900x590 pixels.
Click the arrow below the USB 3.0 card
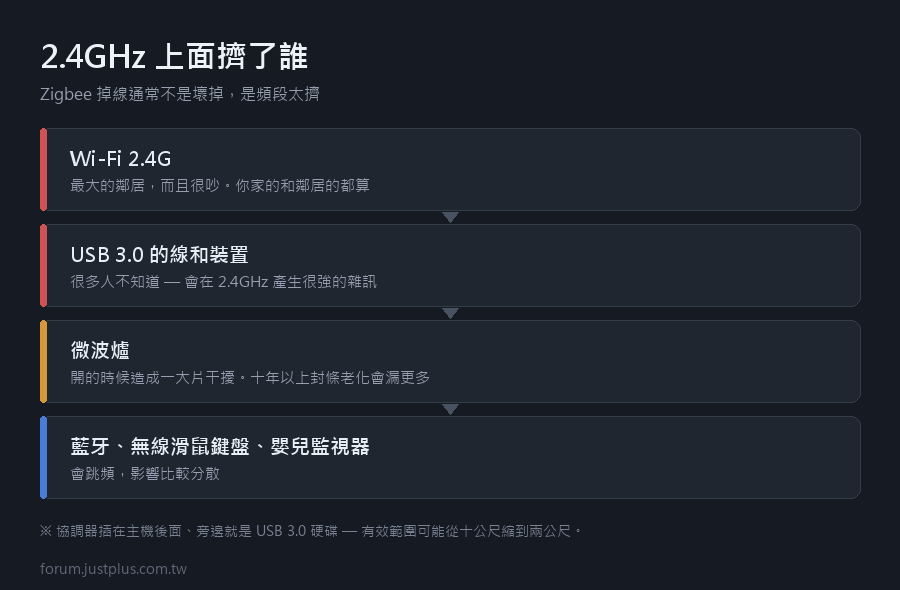click(451, 313)
